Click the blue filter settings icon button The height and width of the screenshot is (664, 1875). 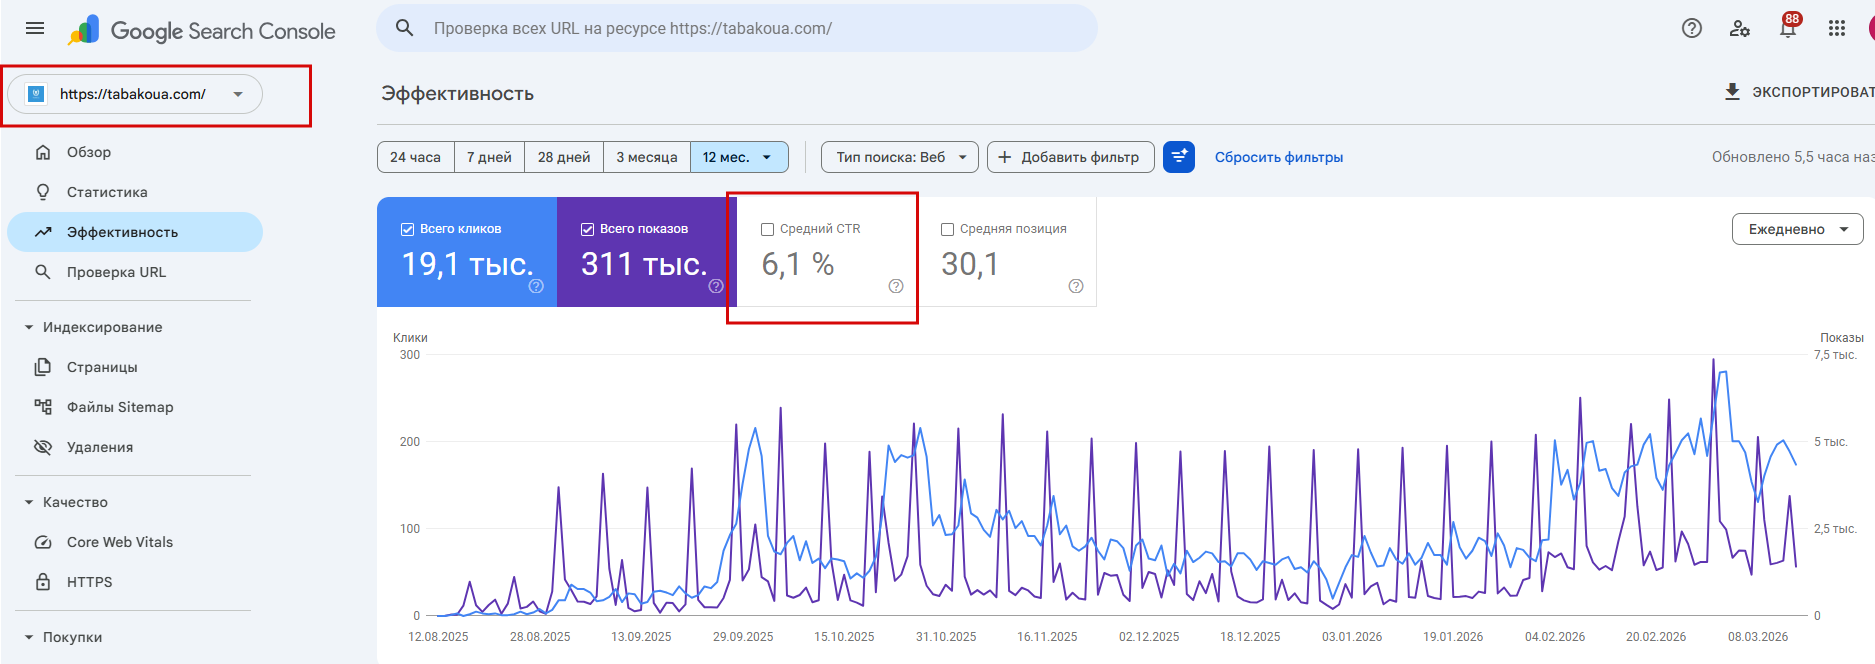click(x=1179, y=157)
